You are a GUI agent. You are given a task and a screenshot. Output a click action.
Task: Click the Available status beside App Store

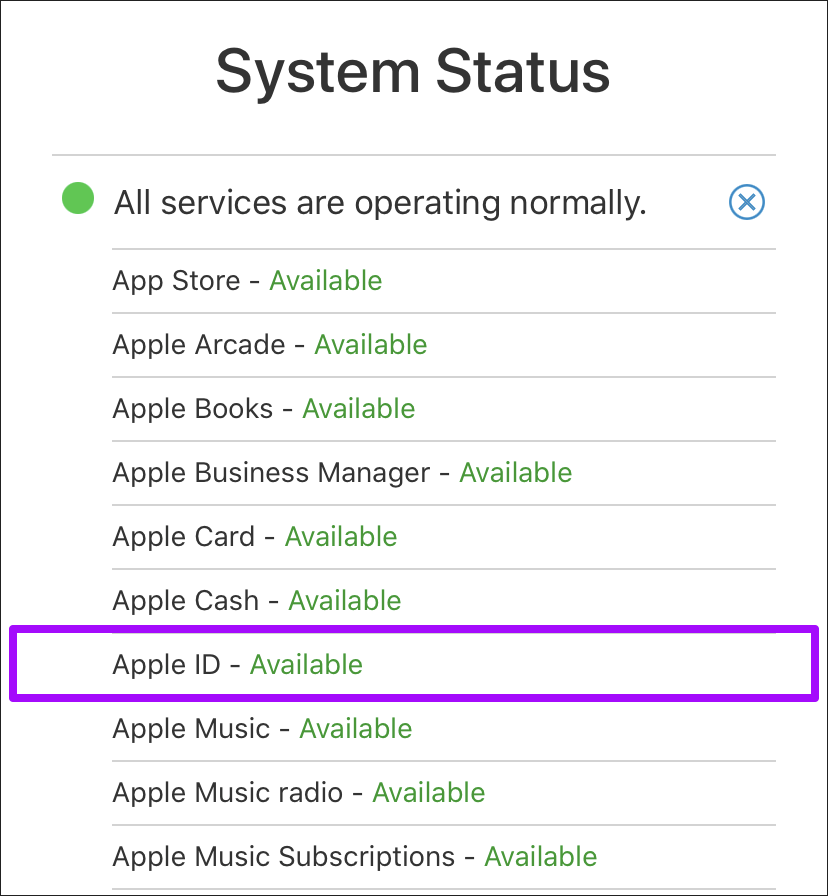[x=326, y=280]
